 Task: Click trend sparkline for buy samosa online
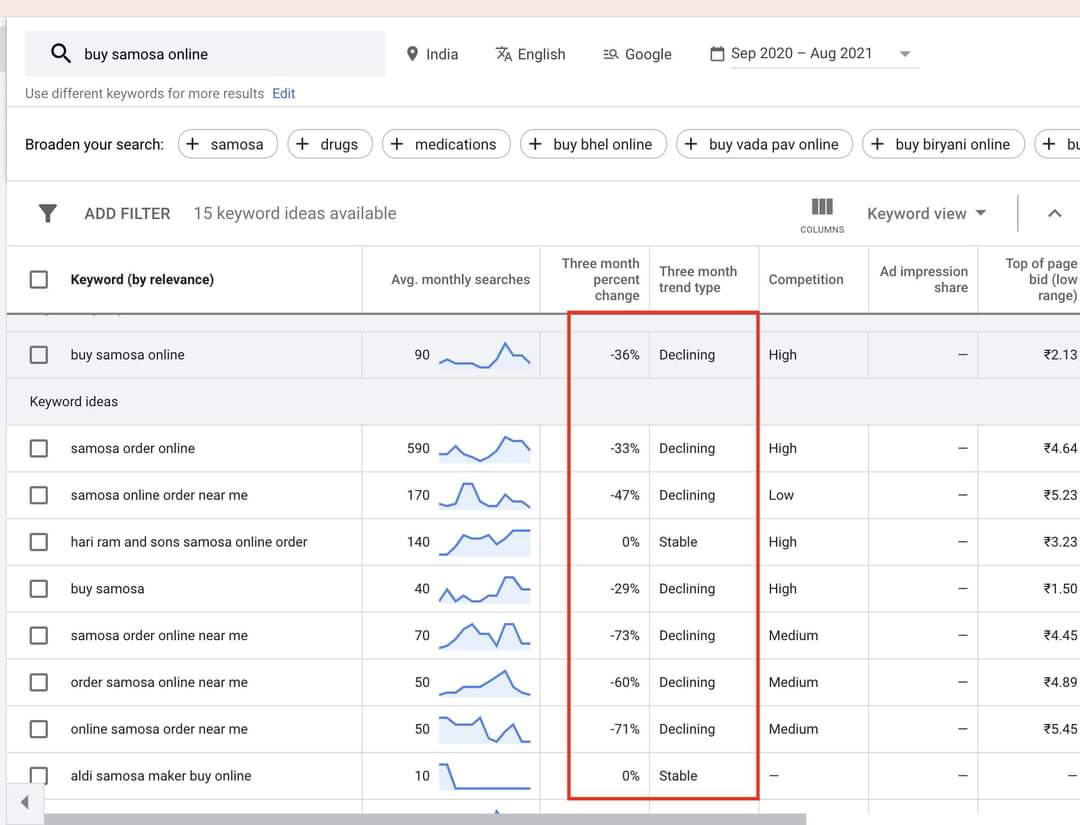point(484,355)
